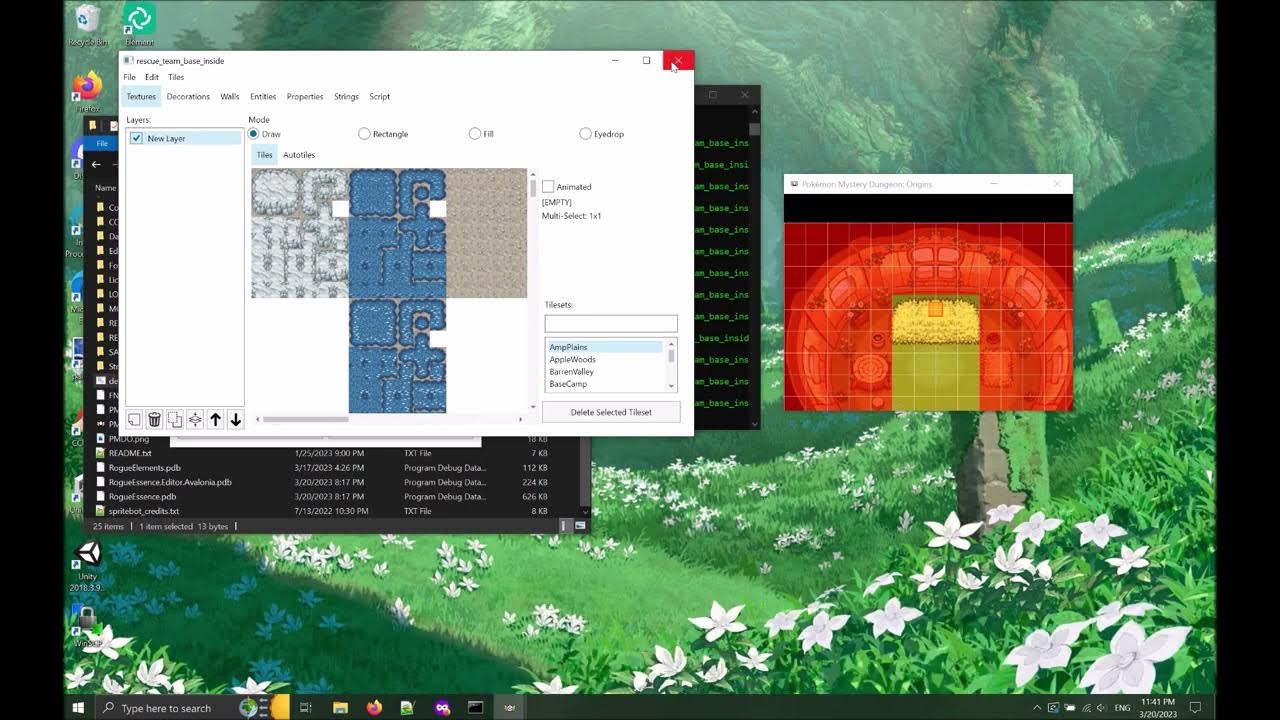The image size is (1280, 720).
Task: Open the Element desktop shortcut
Action: pos(139,25)
